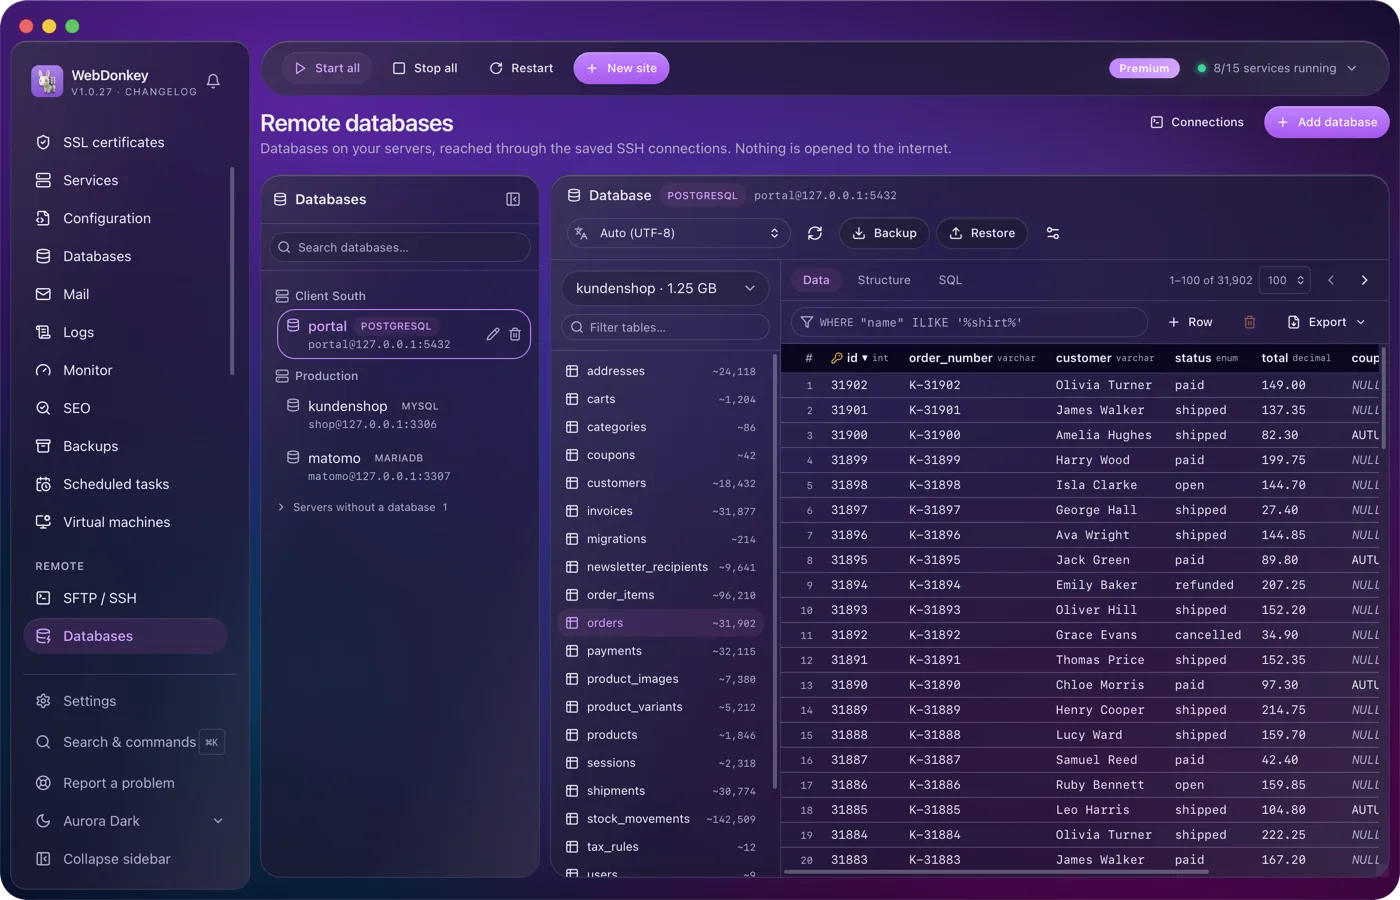Click the Restore button

click(982, 233)
